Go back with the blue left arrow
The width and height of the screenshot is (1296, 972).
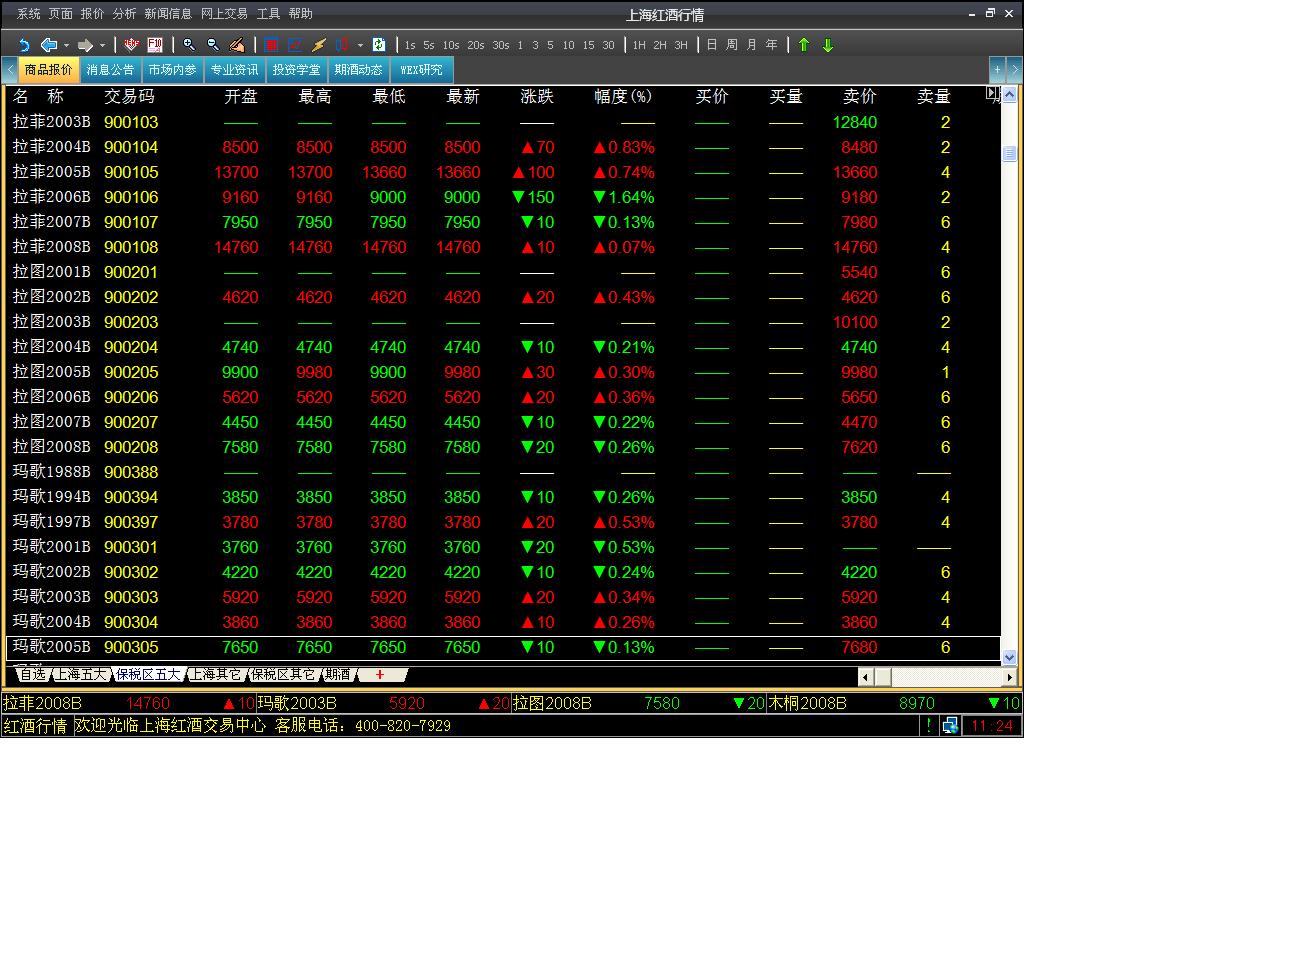pos(48,45)
